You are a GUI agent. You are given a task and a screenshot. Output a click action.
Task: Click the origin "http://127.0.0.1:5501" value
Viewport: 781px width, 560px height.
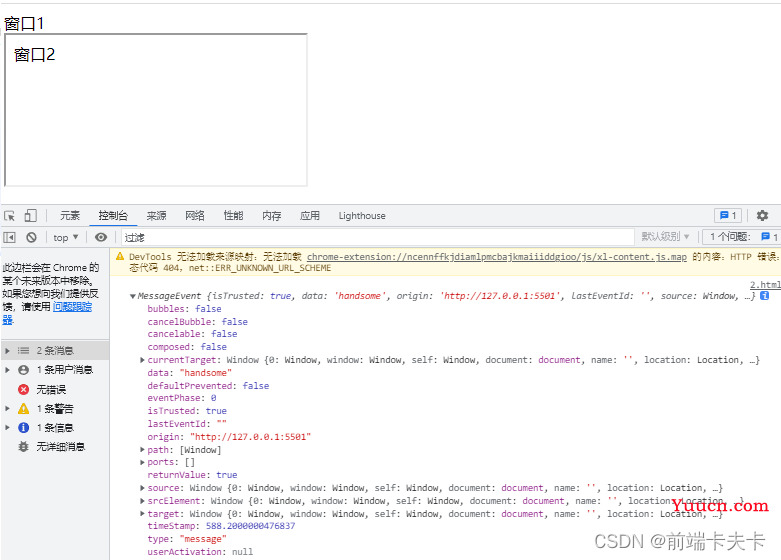point(250,436)
